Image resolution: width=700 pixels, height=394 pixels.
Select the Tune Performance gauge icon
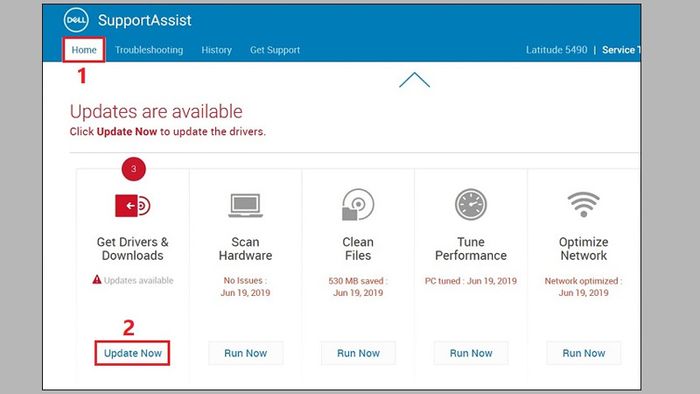[x=471, y=204]
